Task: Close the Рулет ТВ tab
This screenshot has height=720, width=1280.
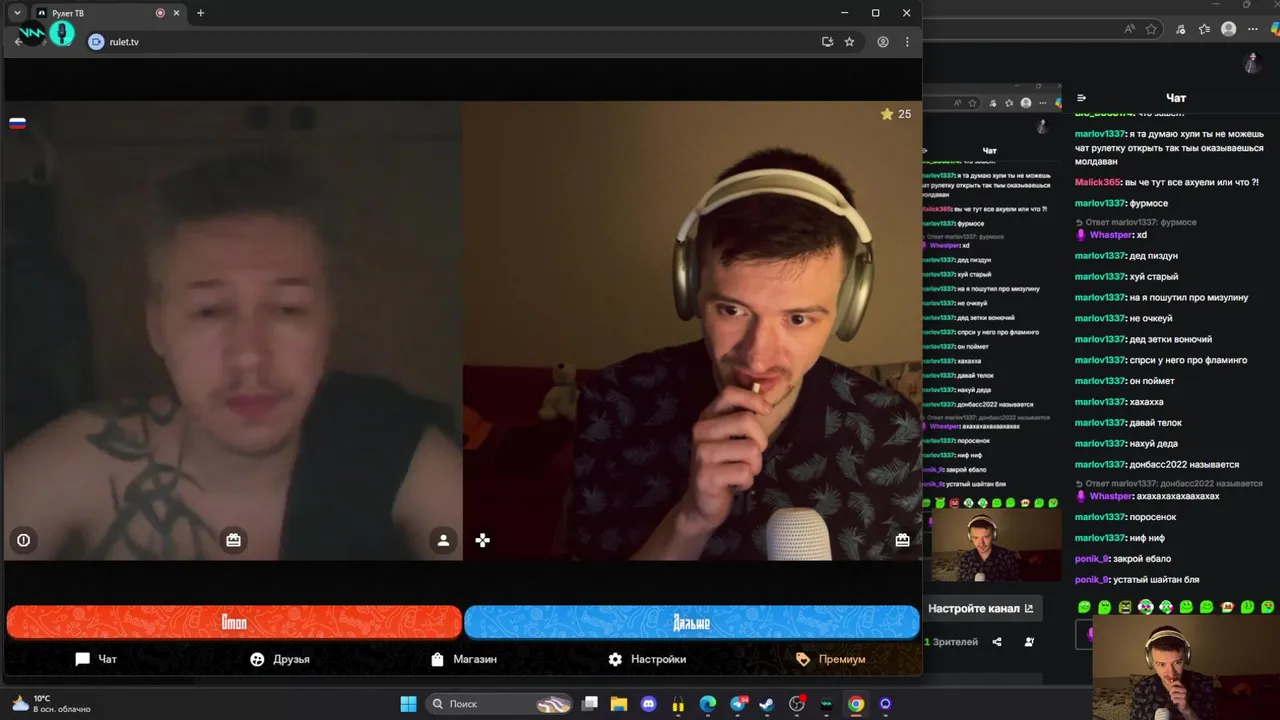Action: pyautogui.click(x=177, y=13)
